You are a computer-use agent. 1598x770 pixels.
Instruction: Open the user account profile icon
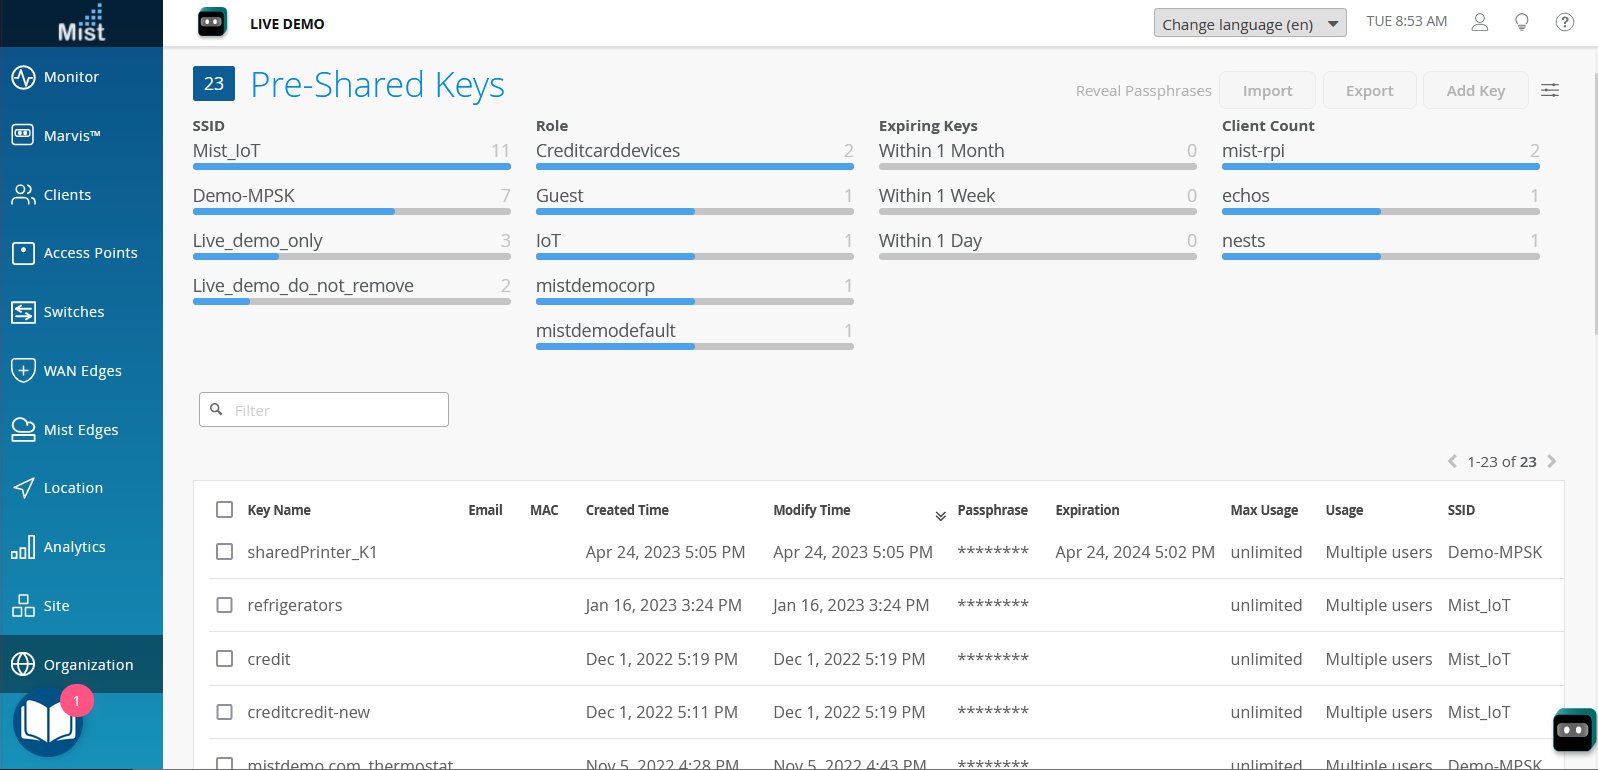[1479, 22]
